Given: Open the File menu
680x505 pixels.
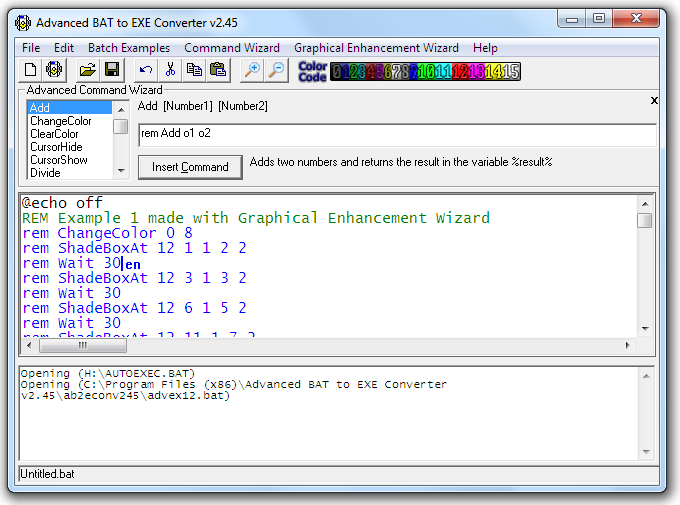Looking at the screenshot, I should click(31, 48).
